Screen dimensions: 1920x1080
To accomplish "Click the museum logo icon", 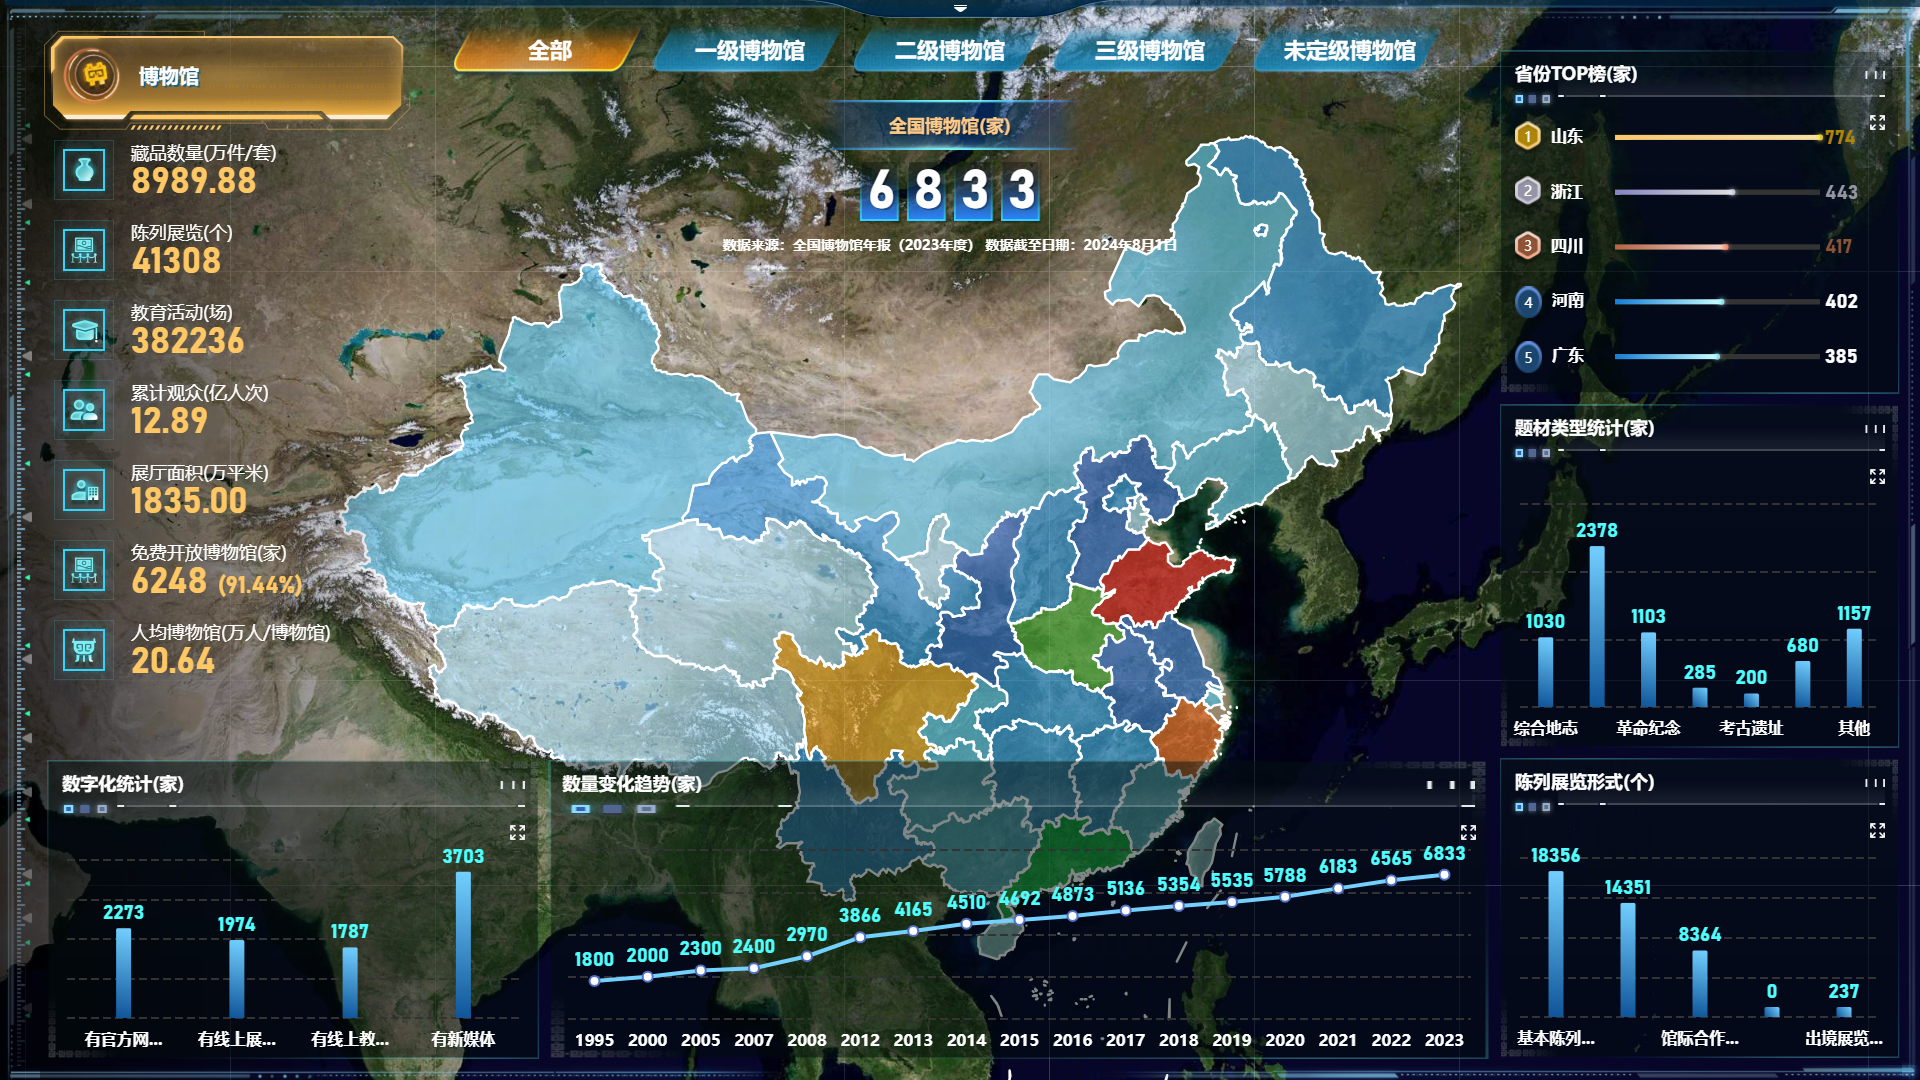I will tap(94, 76).
